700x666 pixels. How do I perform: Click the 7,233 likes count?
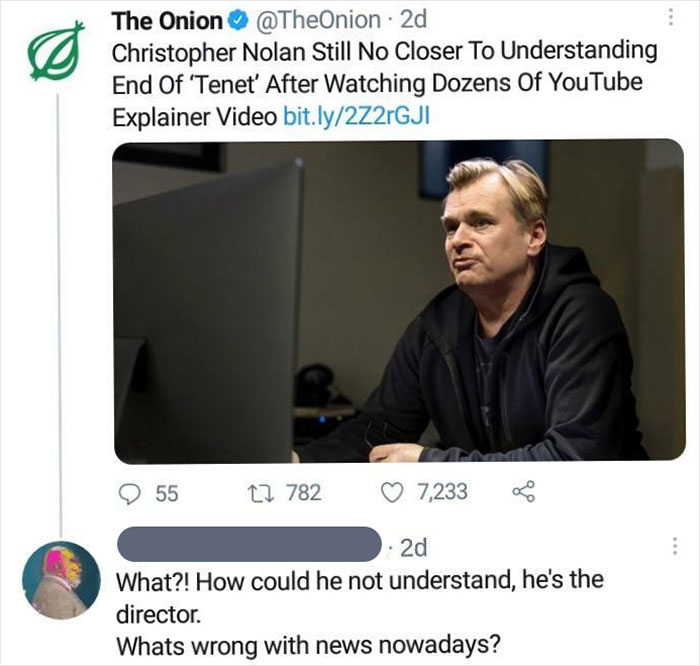(x=441, y=492)
